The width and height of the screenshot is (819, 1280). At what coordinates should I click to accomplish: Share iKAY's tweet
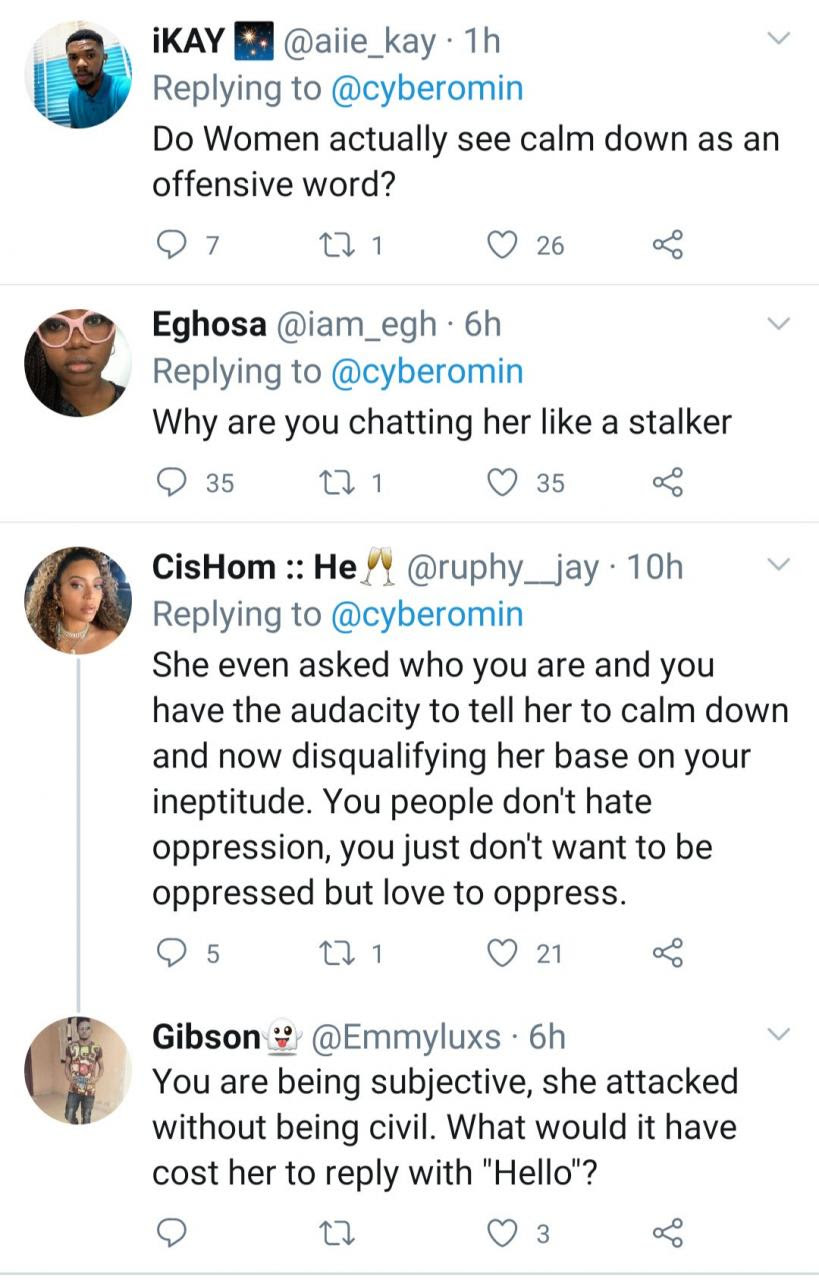click(667, 245)
